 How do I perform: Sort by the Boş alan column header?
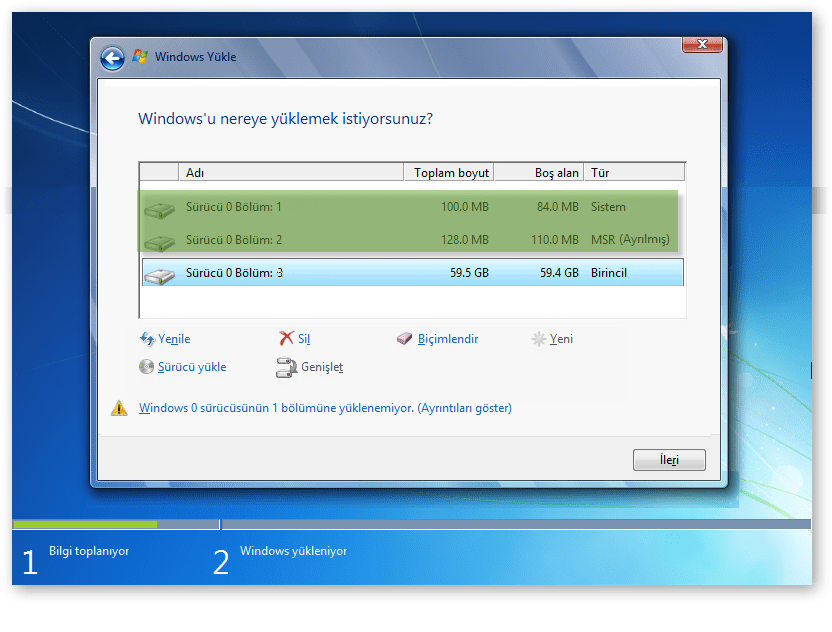click(x=539, y=172)
